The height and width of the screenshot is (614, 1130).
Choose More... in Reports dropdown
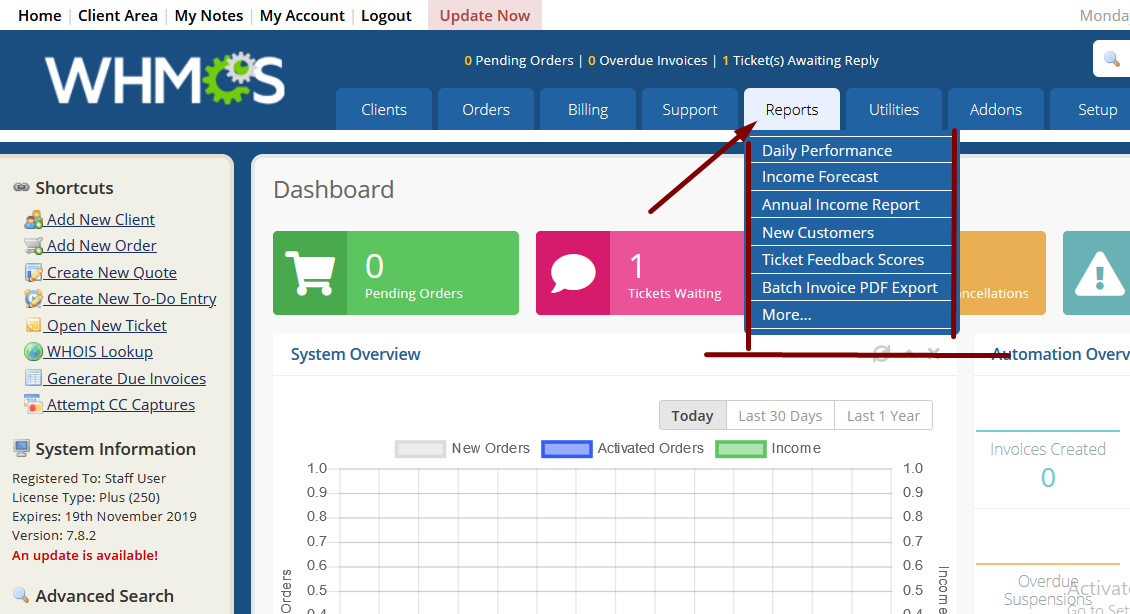coord(851,315)
